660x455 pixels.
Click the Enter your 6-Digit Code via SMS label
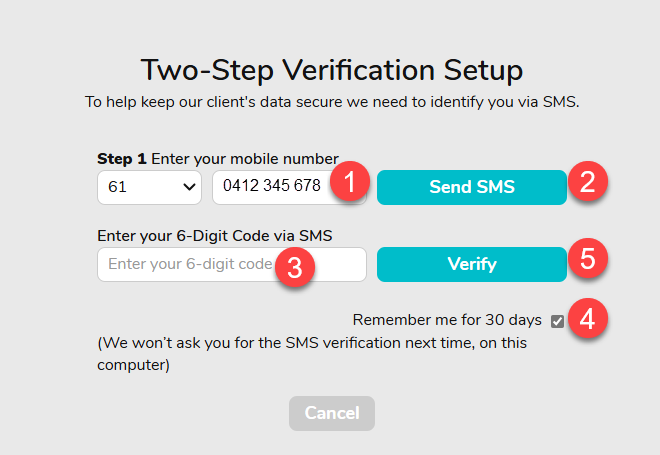click(x=215, y=236)
